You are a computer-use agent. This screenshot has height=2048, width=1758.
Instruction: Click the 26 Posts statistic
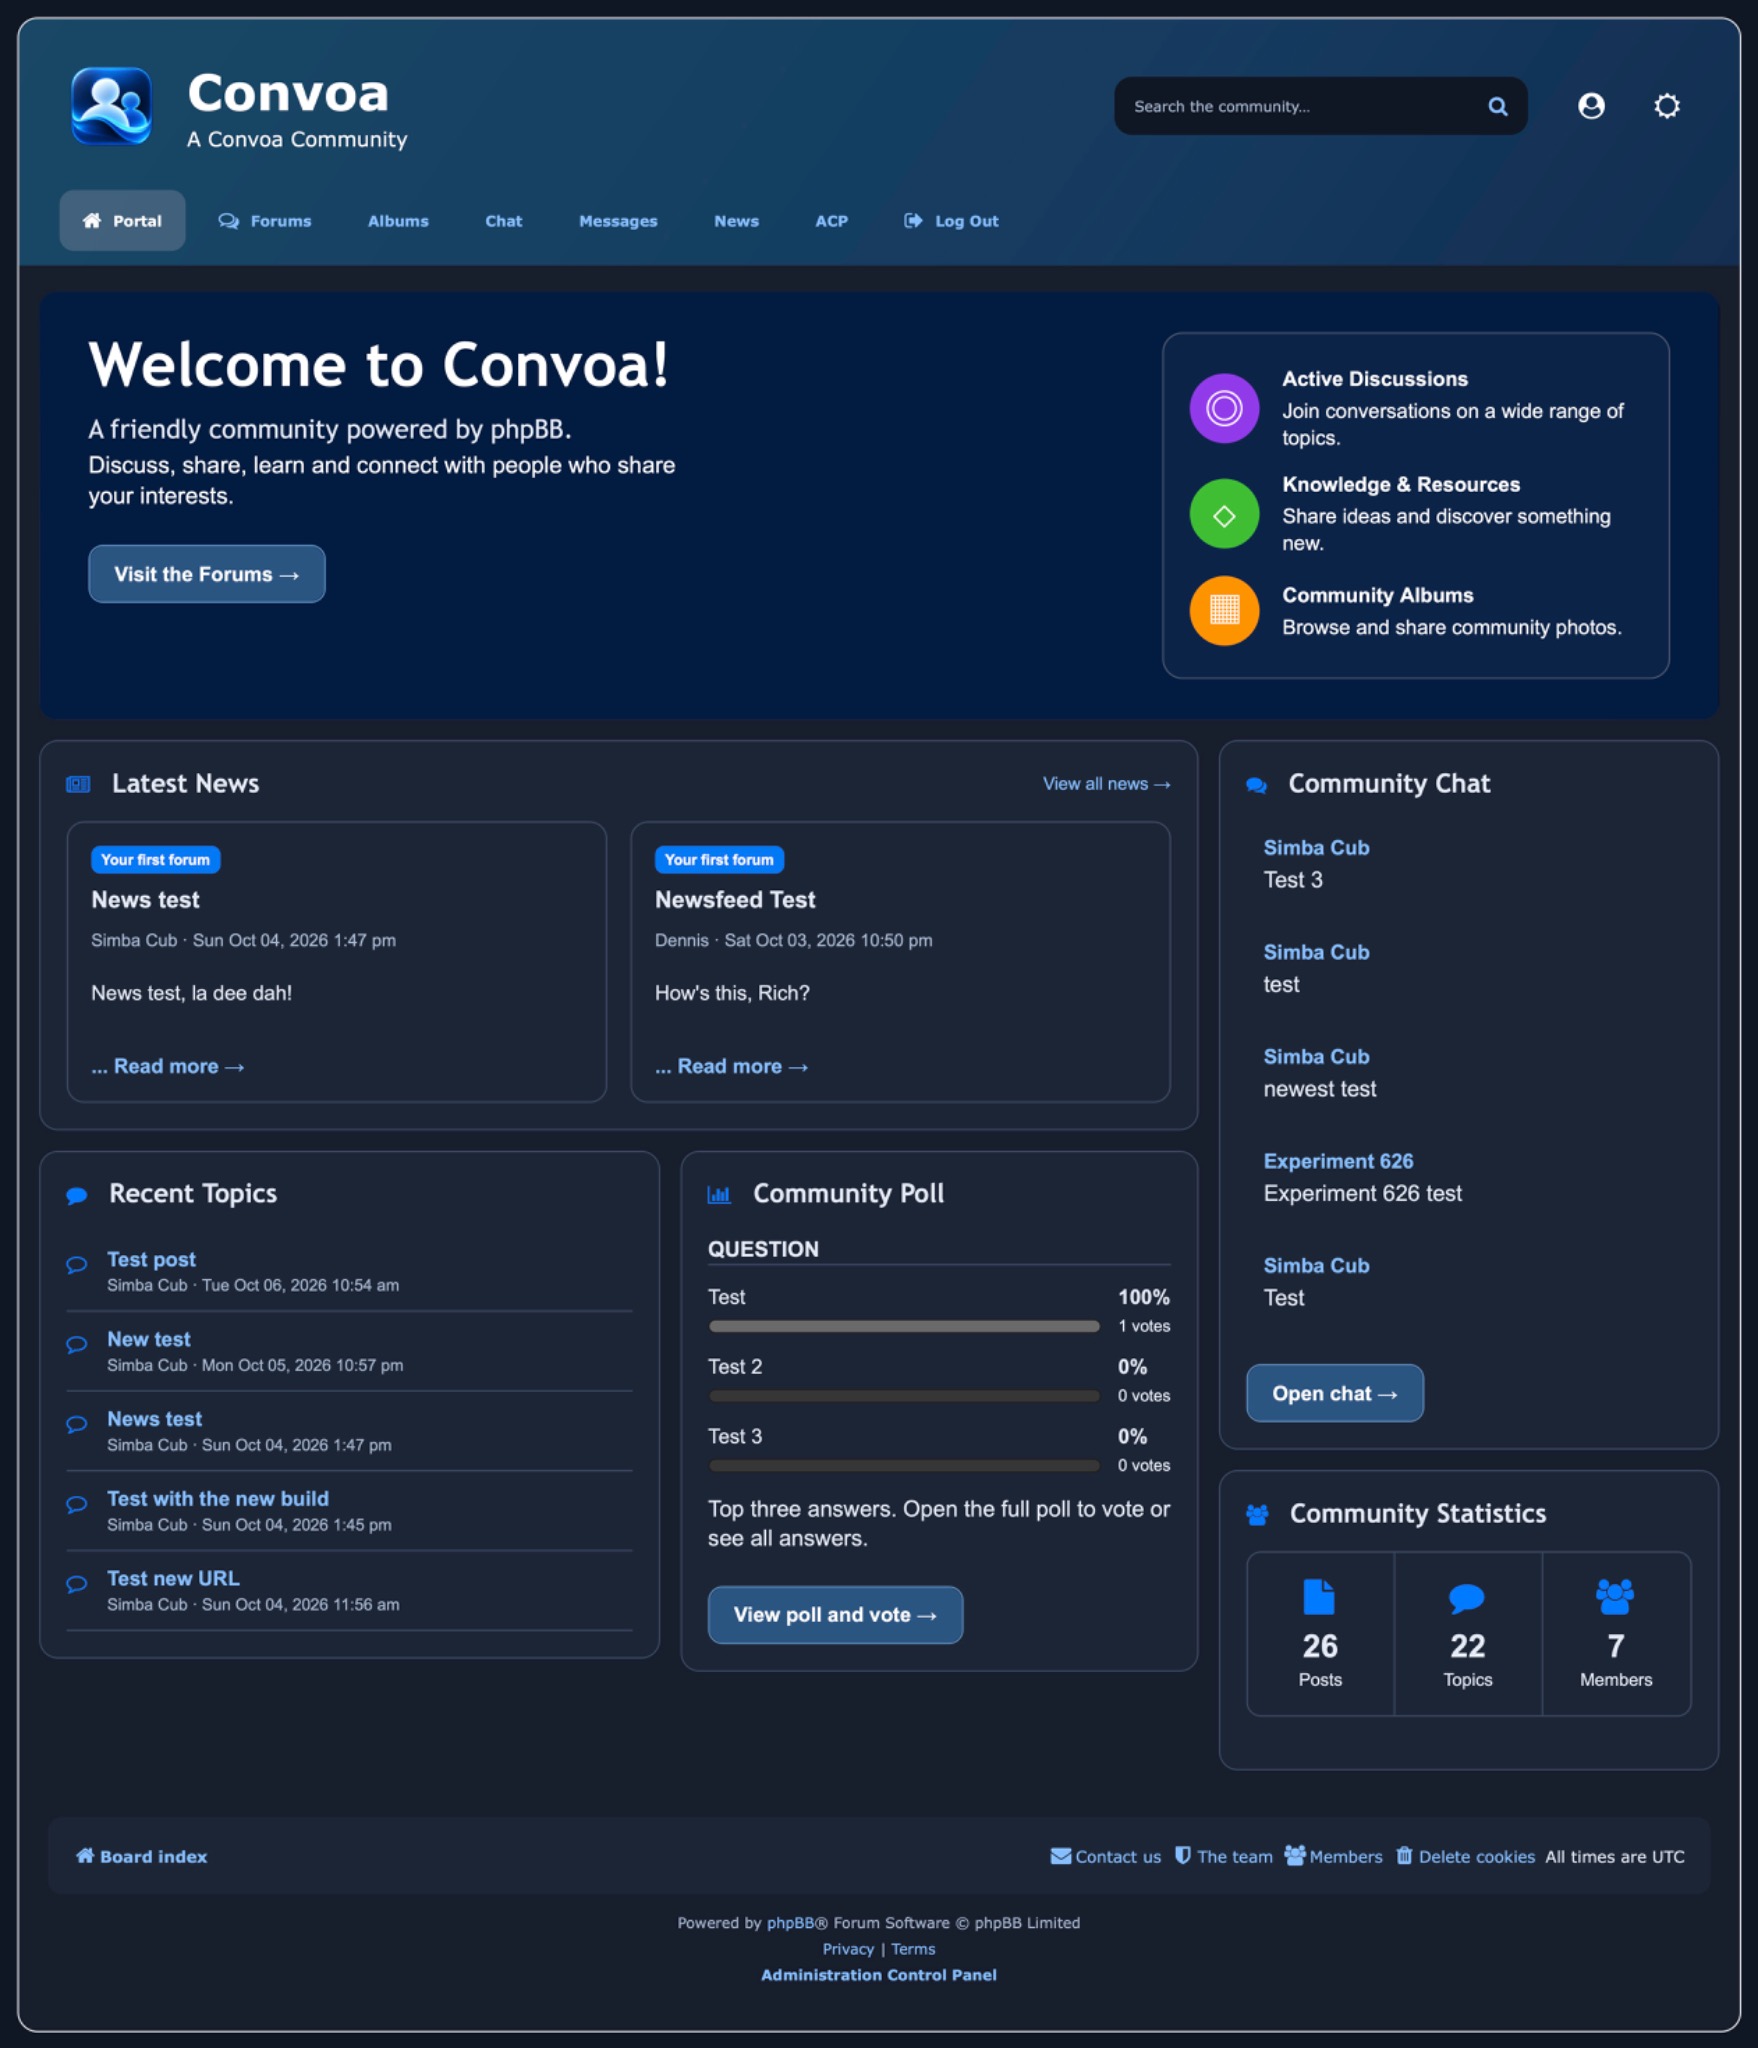[x=1320, y=1634]
